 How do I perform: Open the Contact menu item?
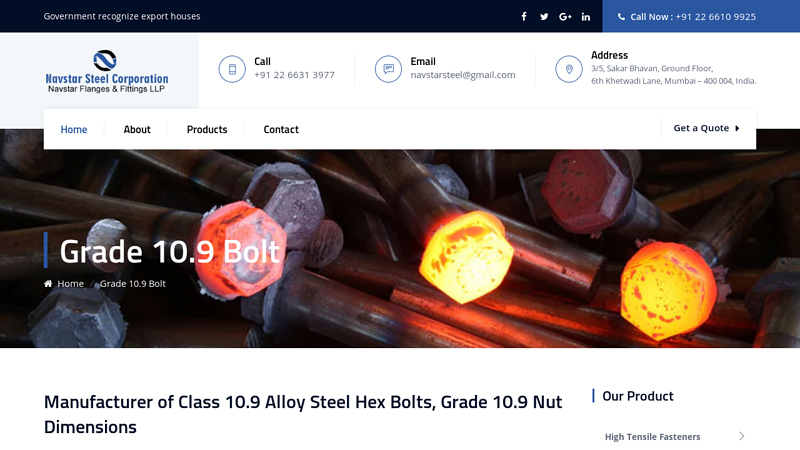click(281, 129)
